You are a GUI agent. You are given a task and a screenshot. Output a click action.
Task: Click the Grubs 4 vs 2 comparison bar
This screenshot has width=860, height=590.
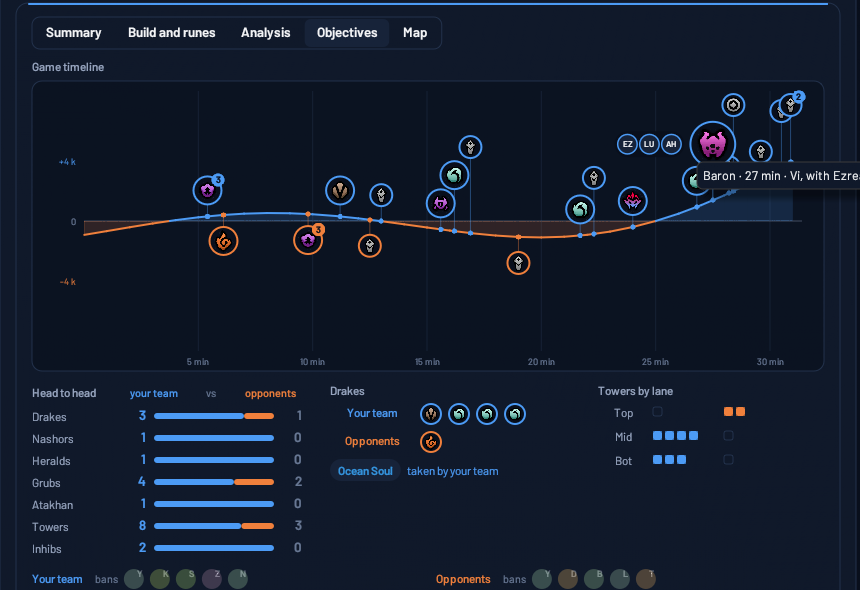214,482
